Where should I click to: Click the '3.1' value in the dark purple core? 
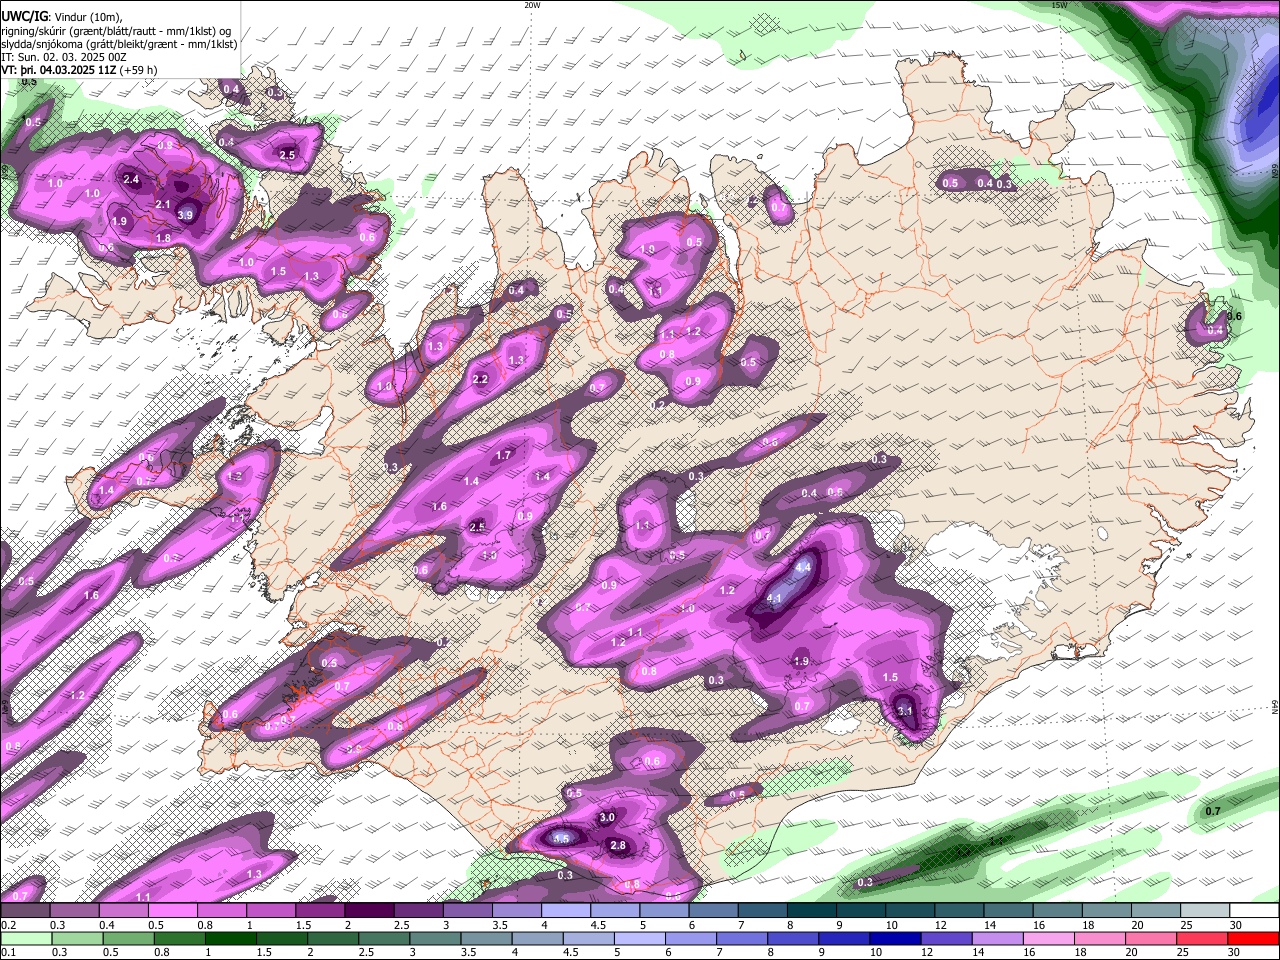pos(906,710)
